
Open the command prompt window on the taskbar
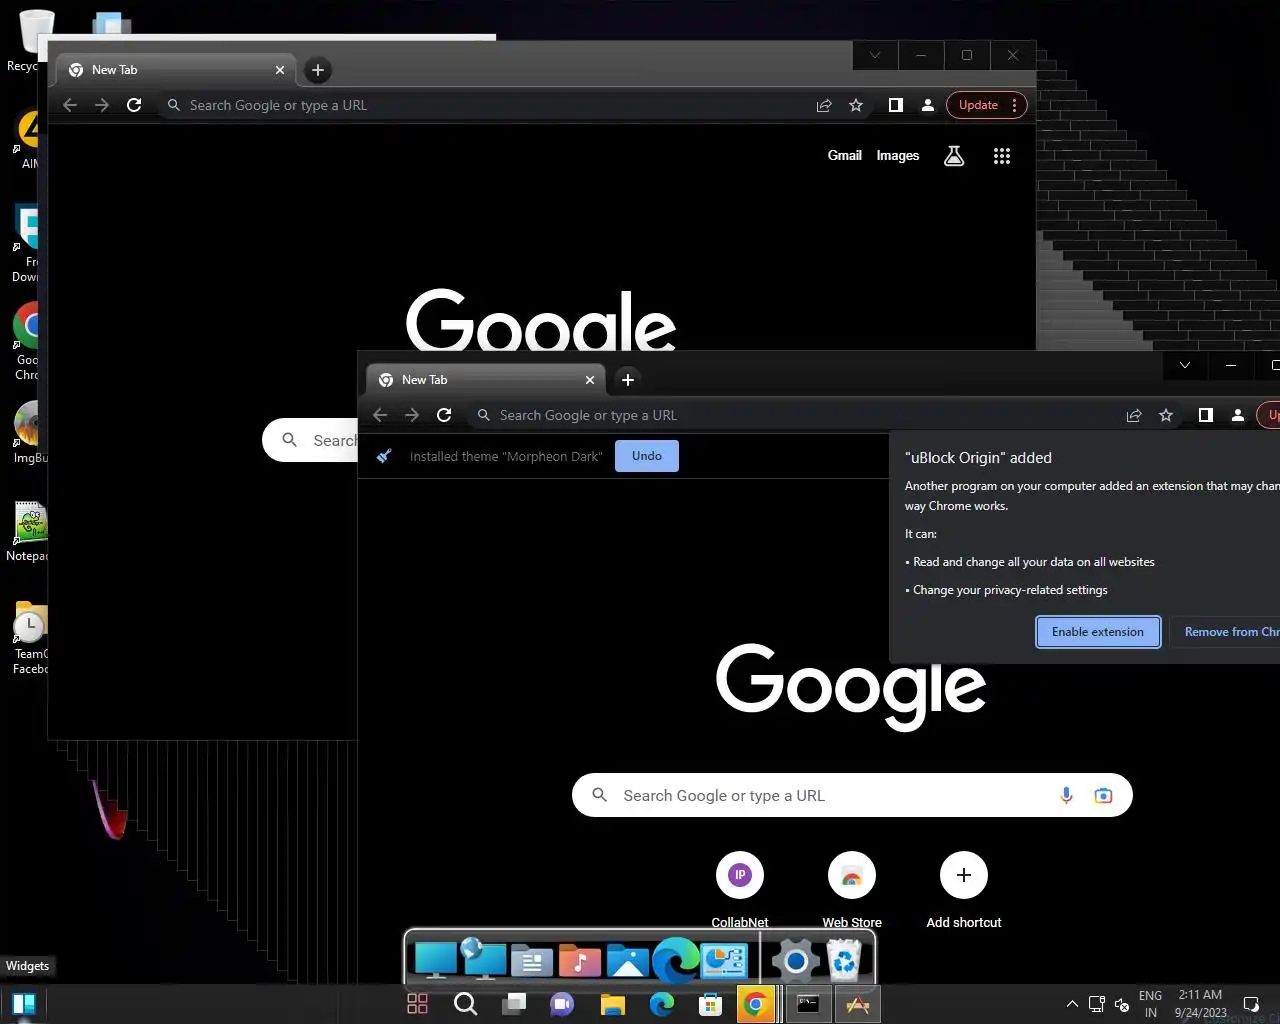click(808, 1004)
